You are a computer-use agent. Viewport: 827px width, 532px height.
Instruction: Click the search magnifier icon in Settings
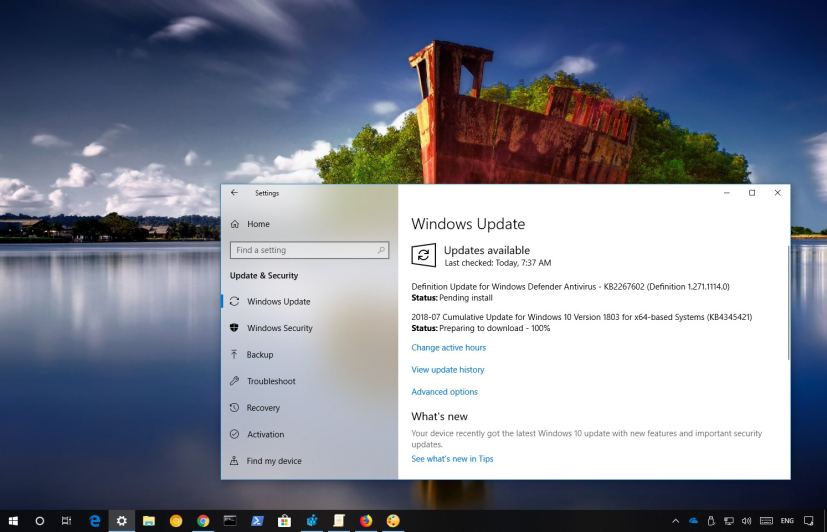(381, 250)
